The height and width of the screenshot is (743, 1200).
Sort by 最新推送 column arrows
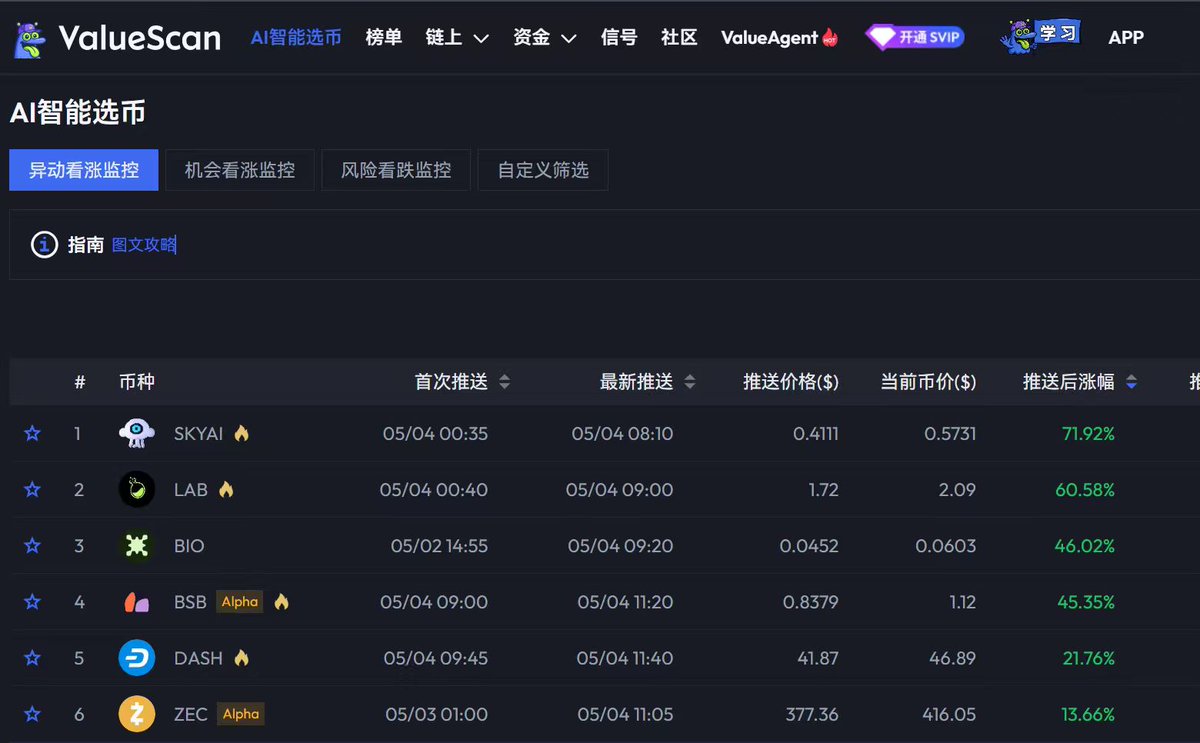(689, 382)
